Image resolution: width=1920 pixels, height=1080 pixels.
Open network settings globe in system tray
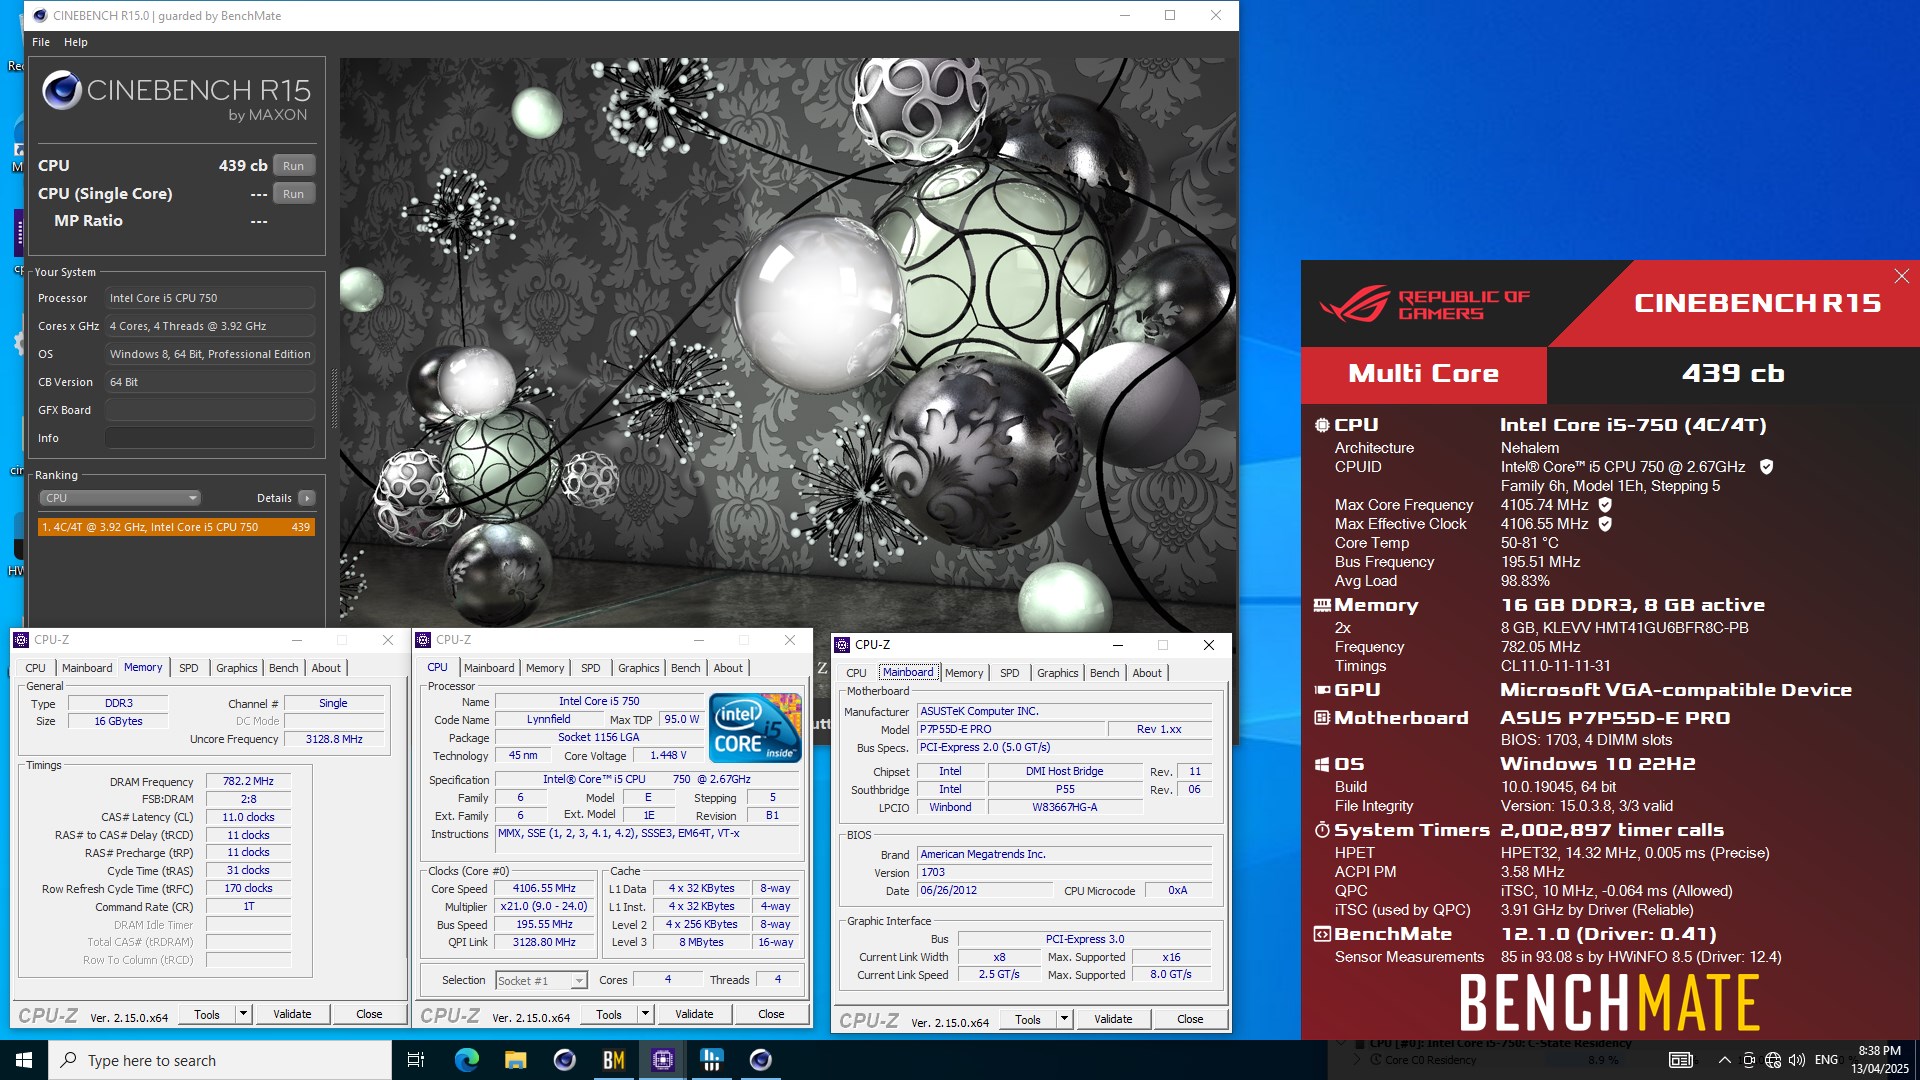(1773, 1060)
